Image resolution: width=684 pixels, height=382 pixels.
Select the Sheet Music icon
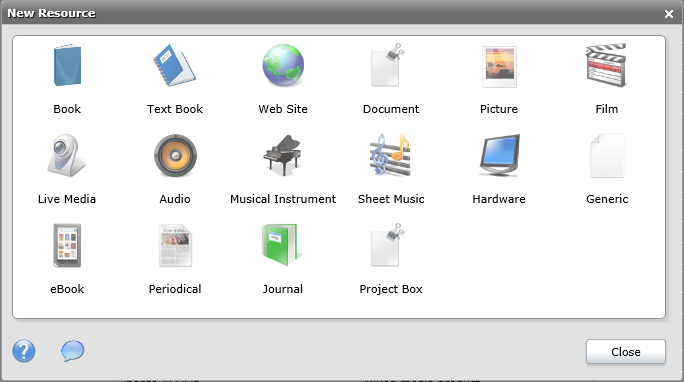390,155
